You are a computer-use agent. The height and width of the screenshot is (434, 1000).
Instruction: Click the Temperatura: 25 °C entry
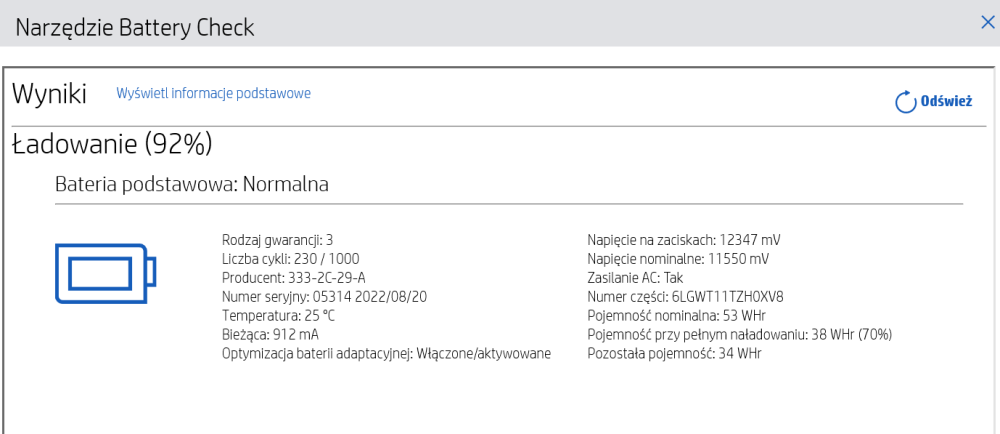click(279, 315)
